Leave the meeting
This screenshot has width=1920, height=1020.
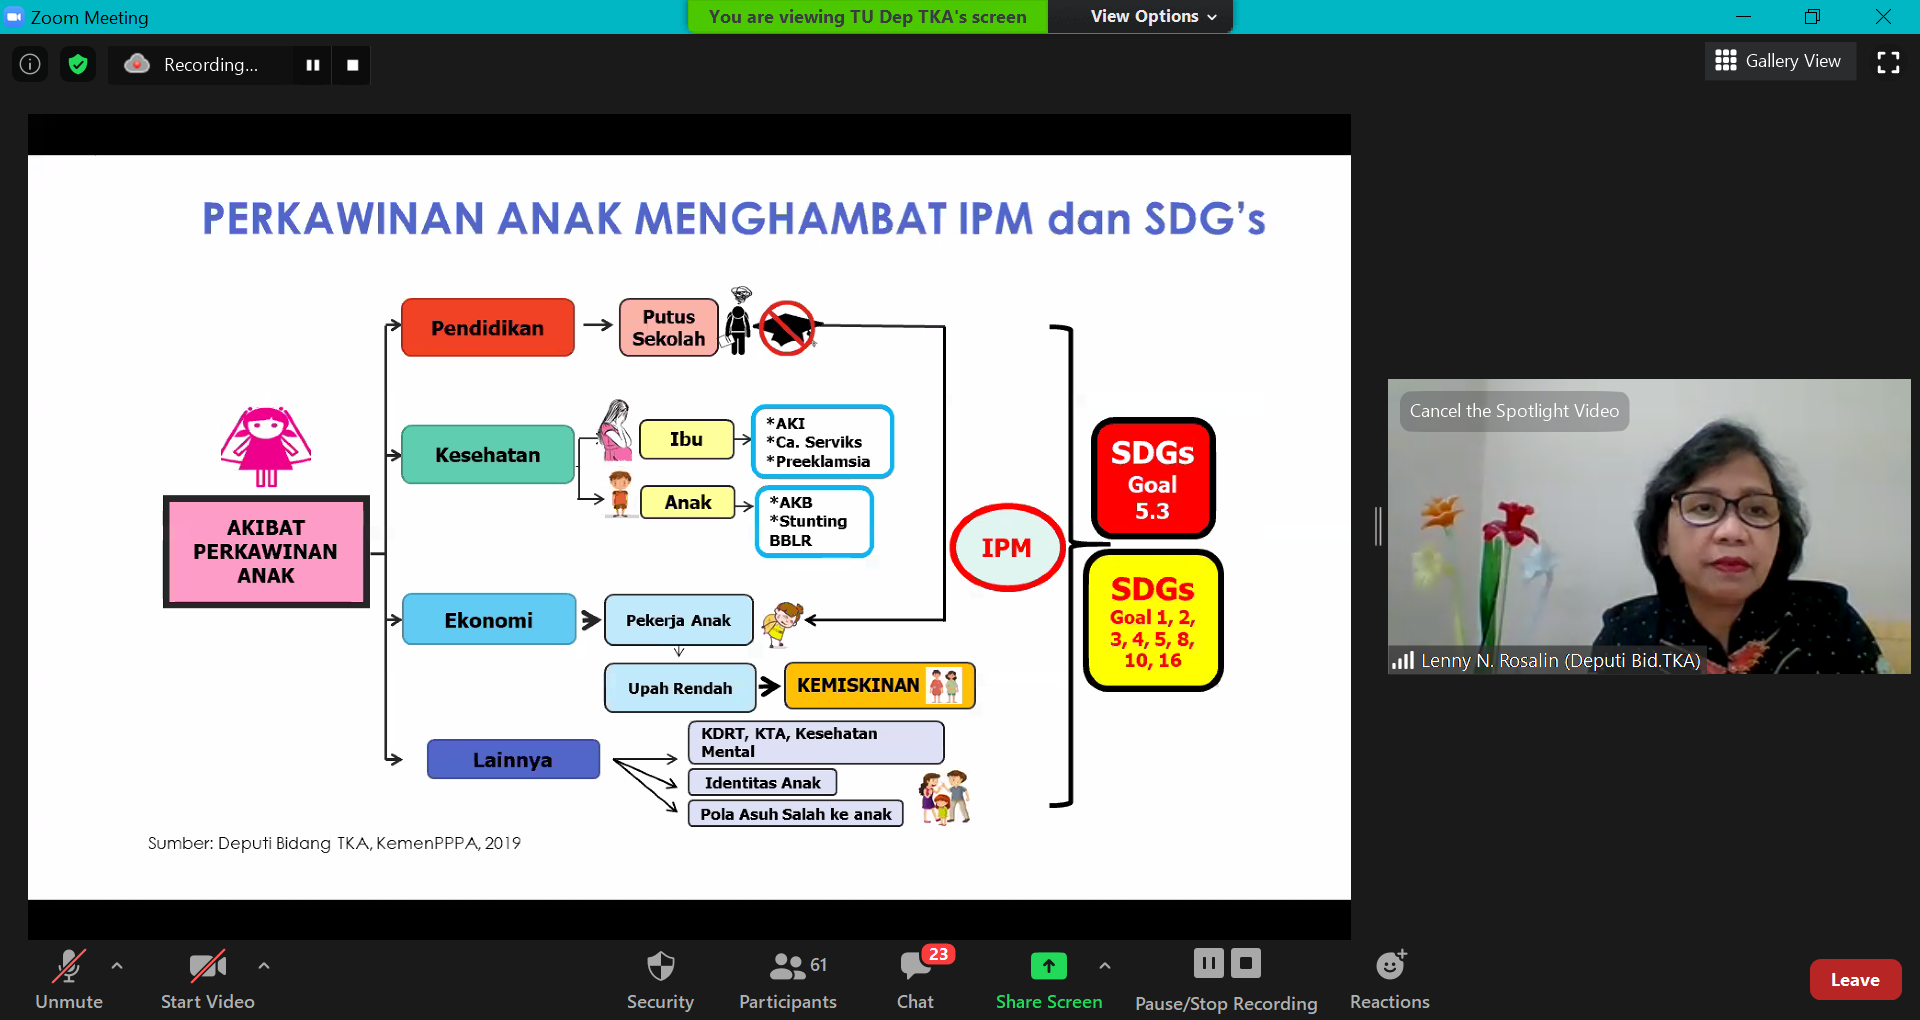tap(1854, 980)
